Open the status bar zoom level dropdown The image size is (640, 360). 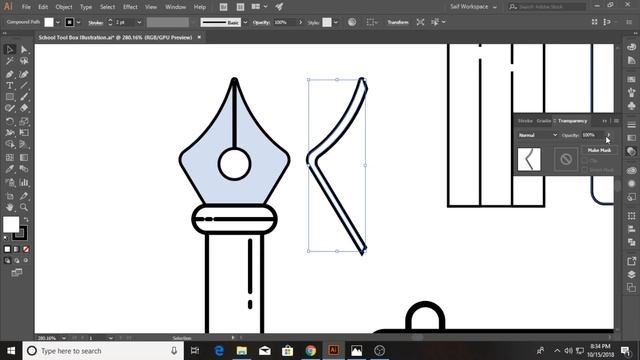[x=64, y=338]
